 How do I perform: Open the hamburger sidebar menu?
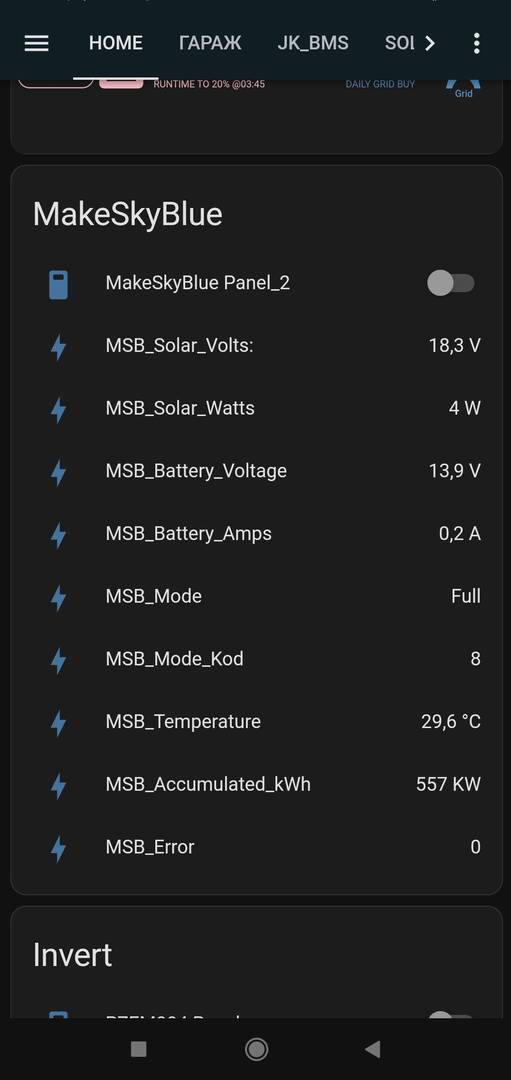click(x=36, y=43)
